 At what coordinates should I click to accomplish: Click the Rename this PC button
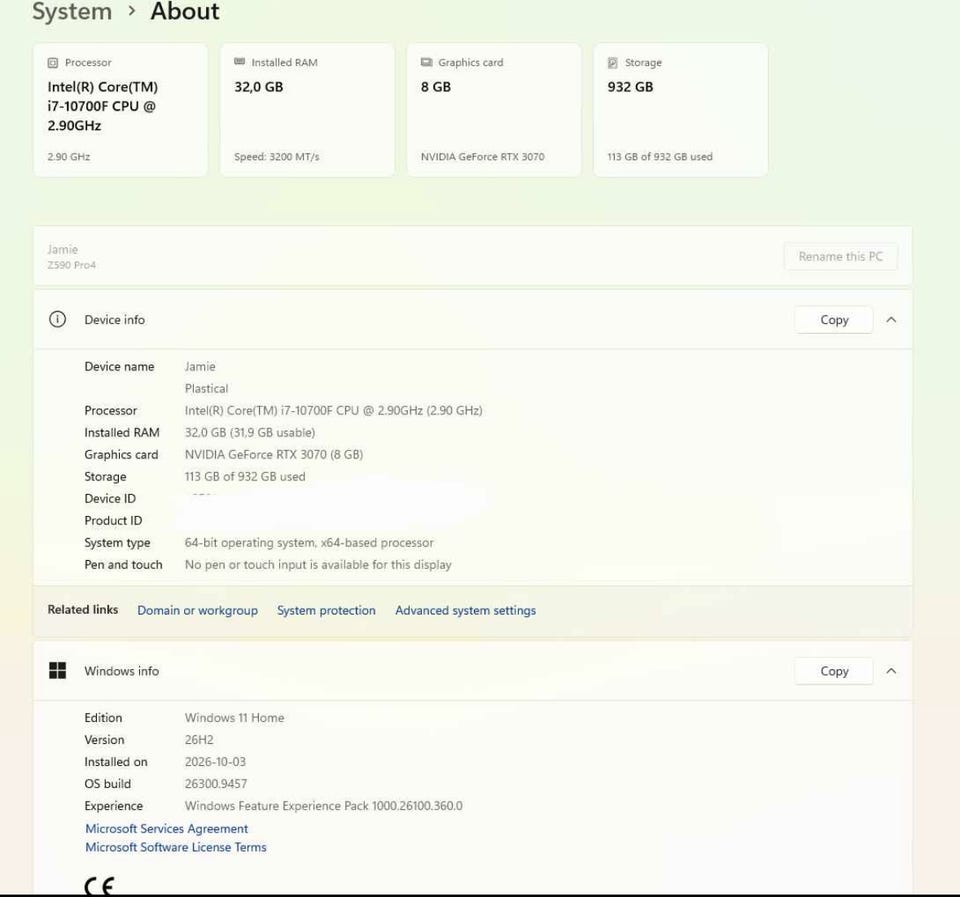[x=841, y=257]
